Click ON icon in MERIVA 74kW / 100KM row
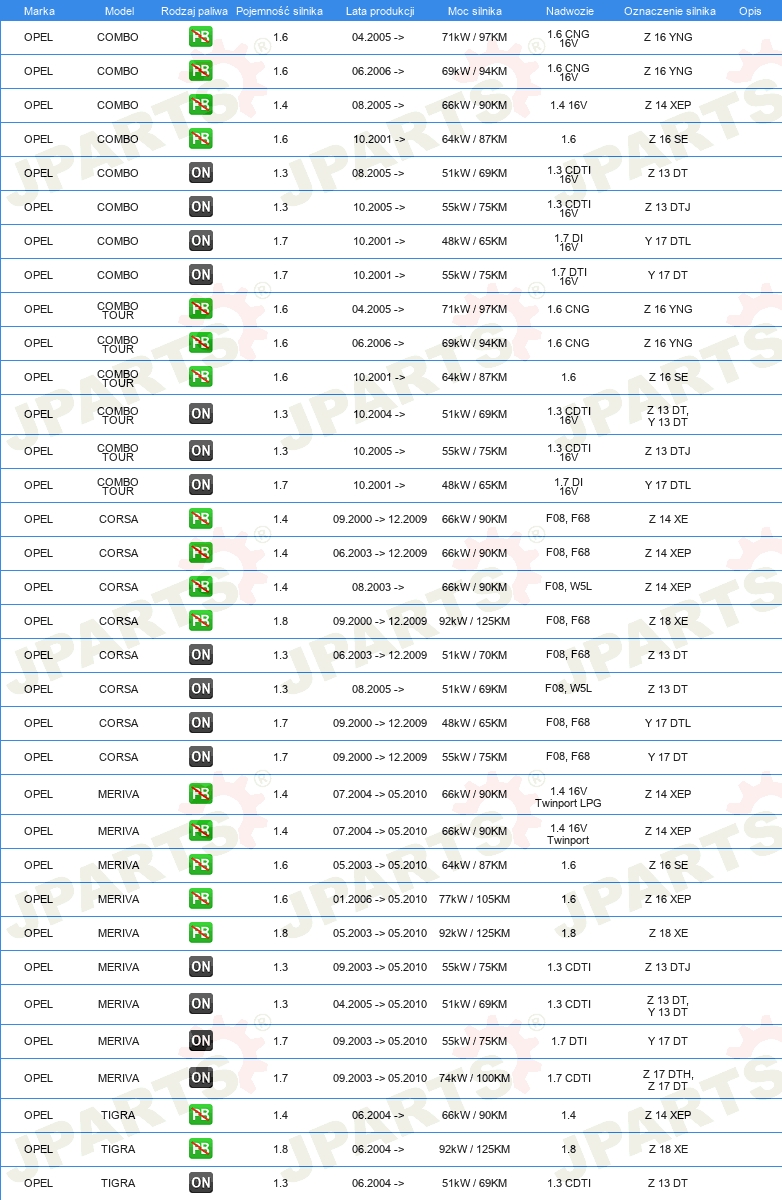 click(x=200, y=1078)
